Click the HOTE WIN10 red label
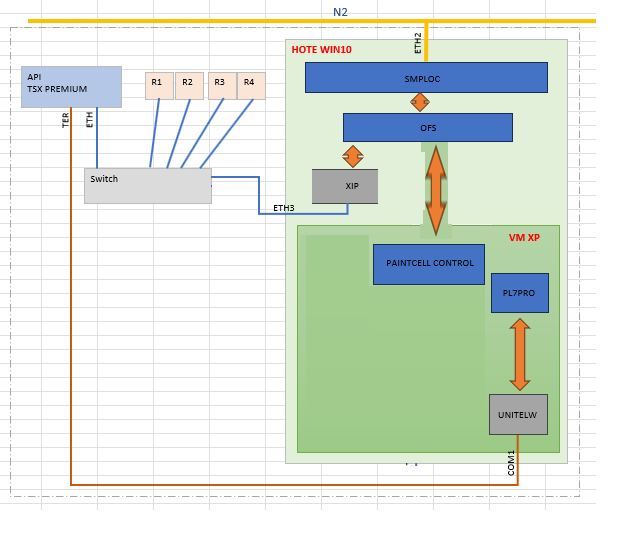Image resolution: width=634 pixels, height=534 pixels. click(321, 49)
